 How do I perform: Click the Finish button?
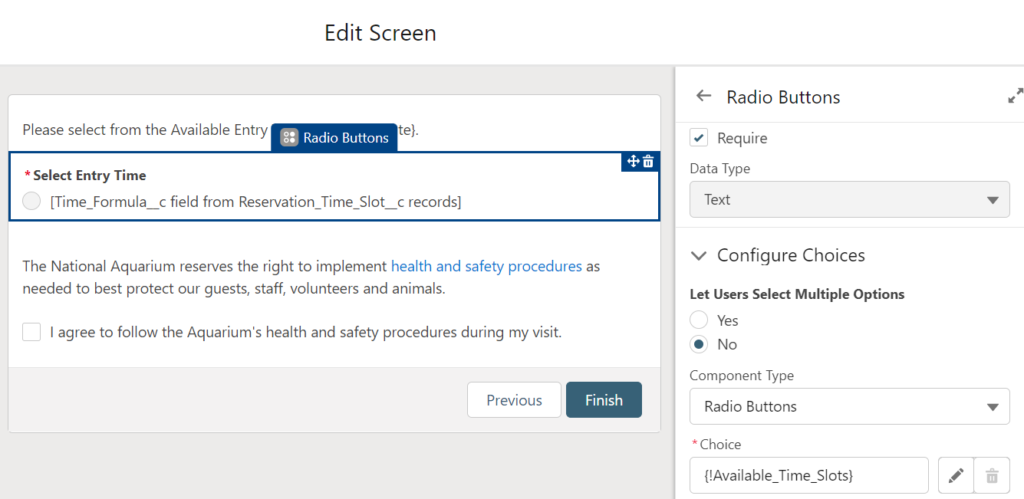point(604,400)
